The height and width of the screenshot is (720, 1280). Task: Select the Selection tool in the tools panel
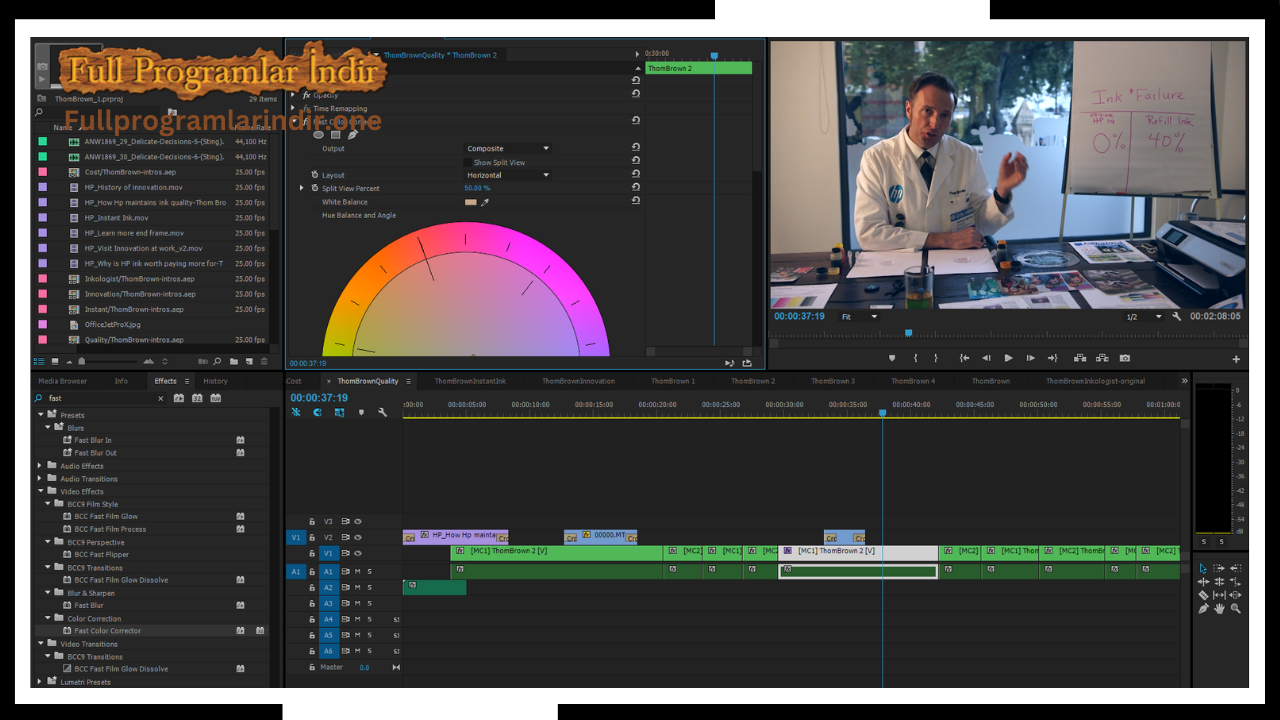click(1203, 568)
